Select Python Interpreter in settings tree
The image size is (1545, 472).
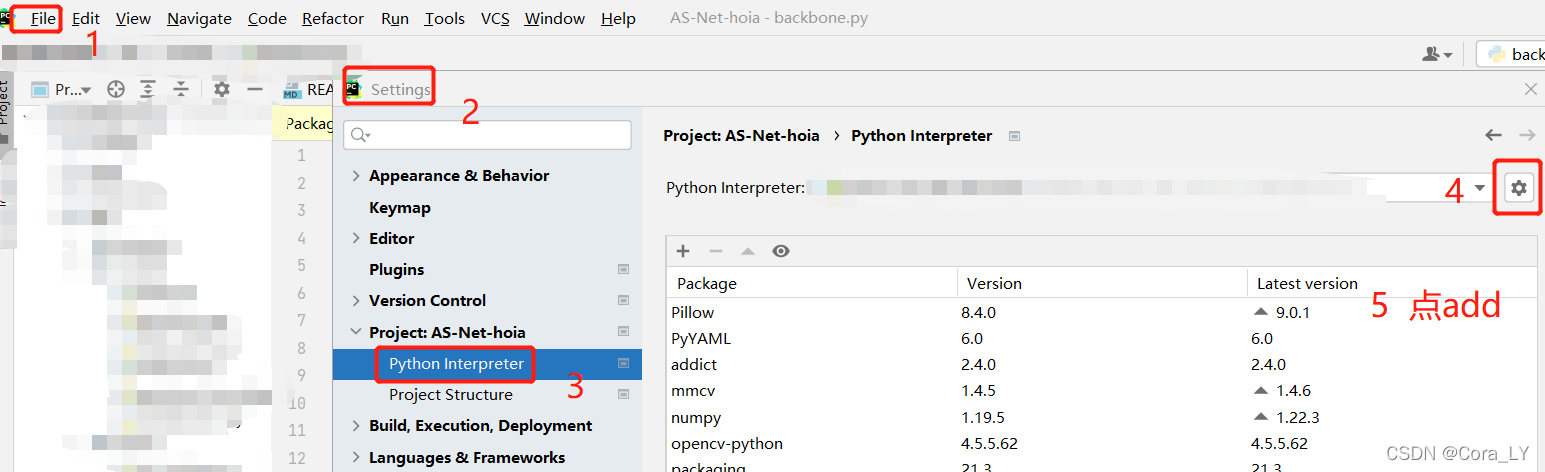click(x=456, y=364)
